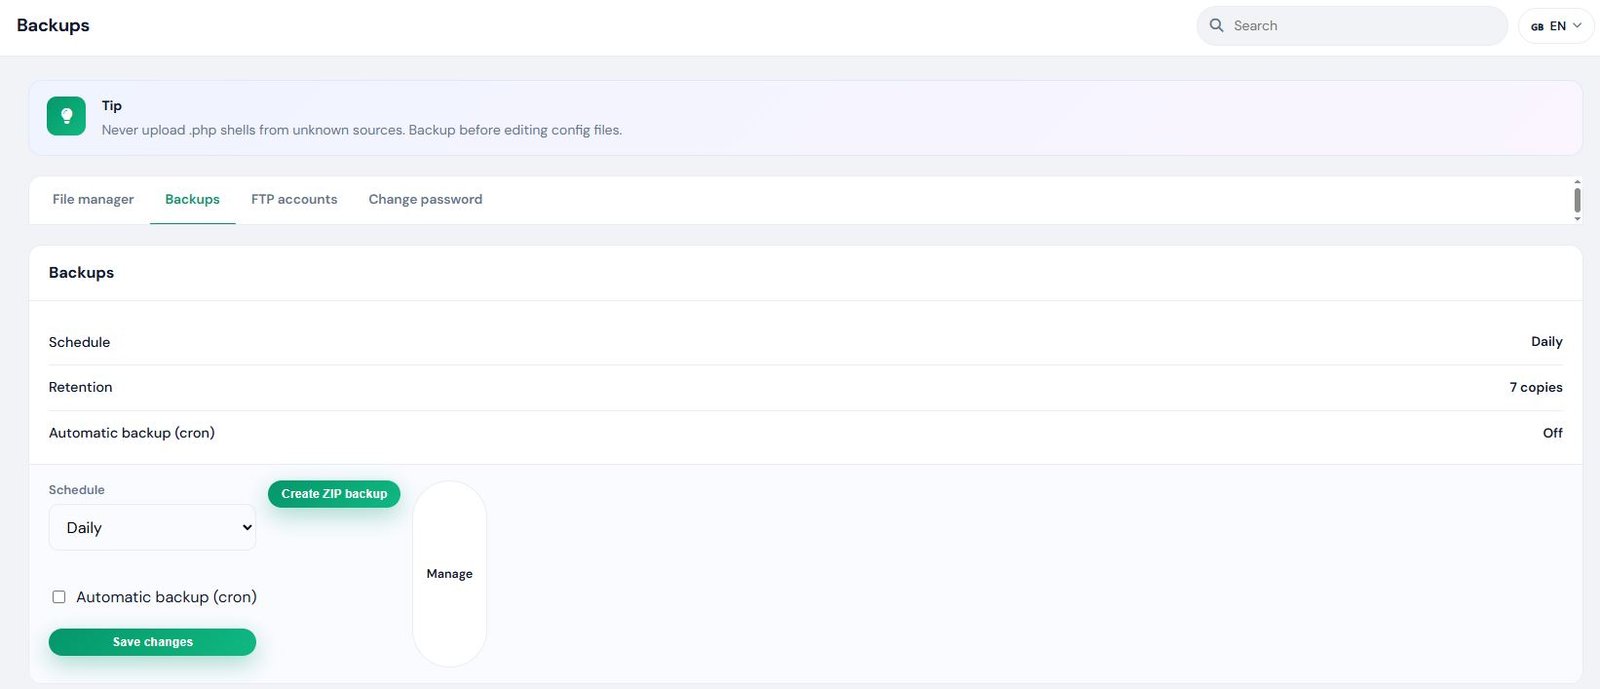Image resolution: width=1600 pixels, height=689 pixels.
Task: Click the tab bar scrollbar handle
Action: (x=1577, y=199)
